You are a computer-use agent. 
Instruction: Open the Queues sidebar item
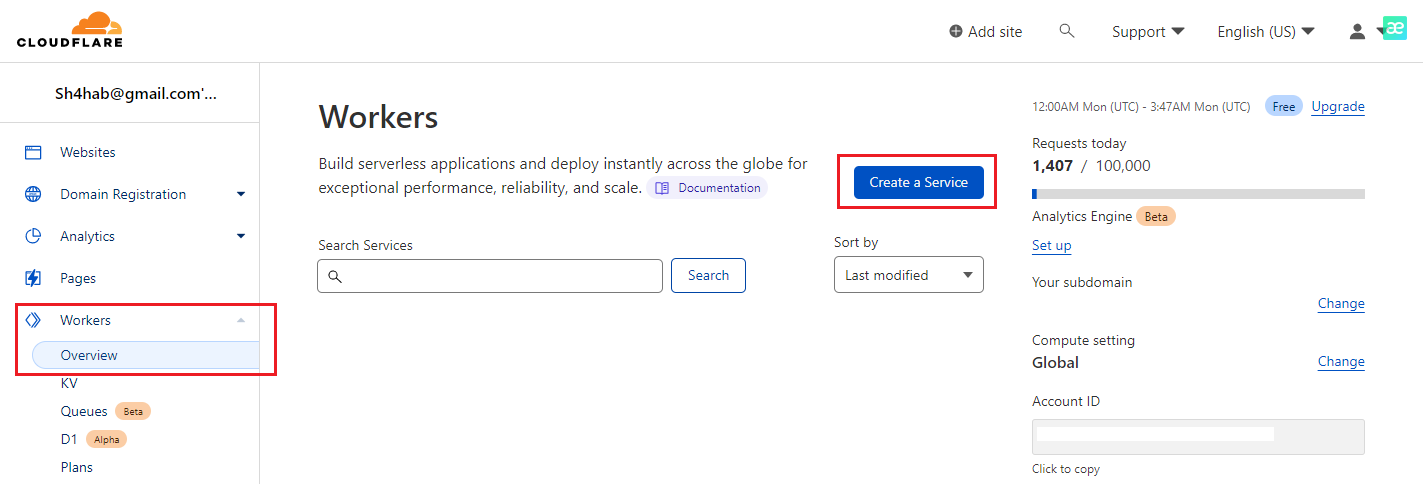(x=84, y=411)
